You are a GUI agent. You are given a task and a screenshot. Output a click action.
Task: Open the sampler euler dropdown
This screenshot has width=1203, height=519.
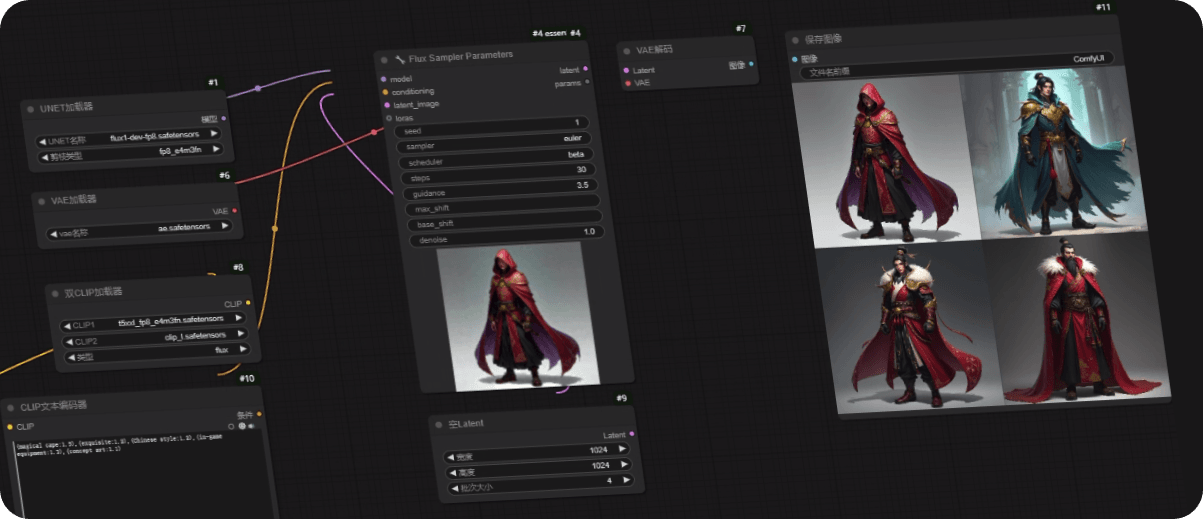click(x=494, y=142)
